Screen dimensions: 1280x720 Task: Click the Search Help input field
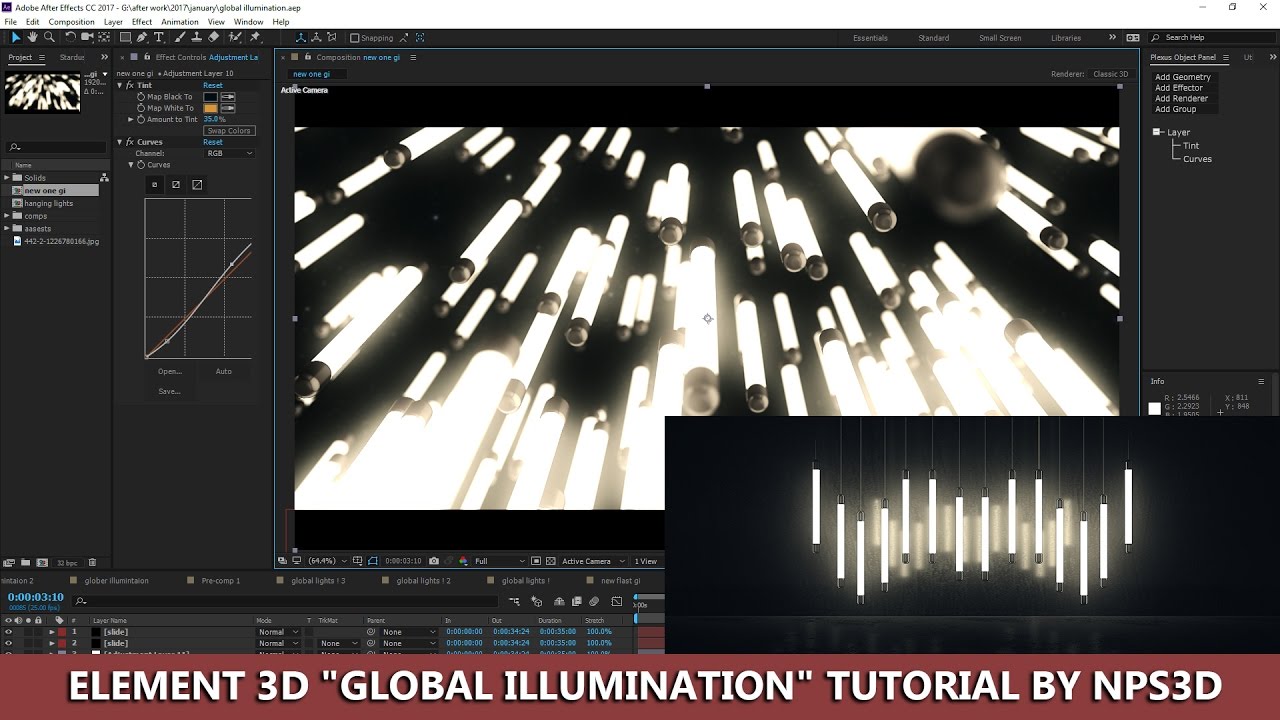1211,38
